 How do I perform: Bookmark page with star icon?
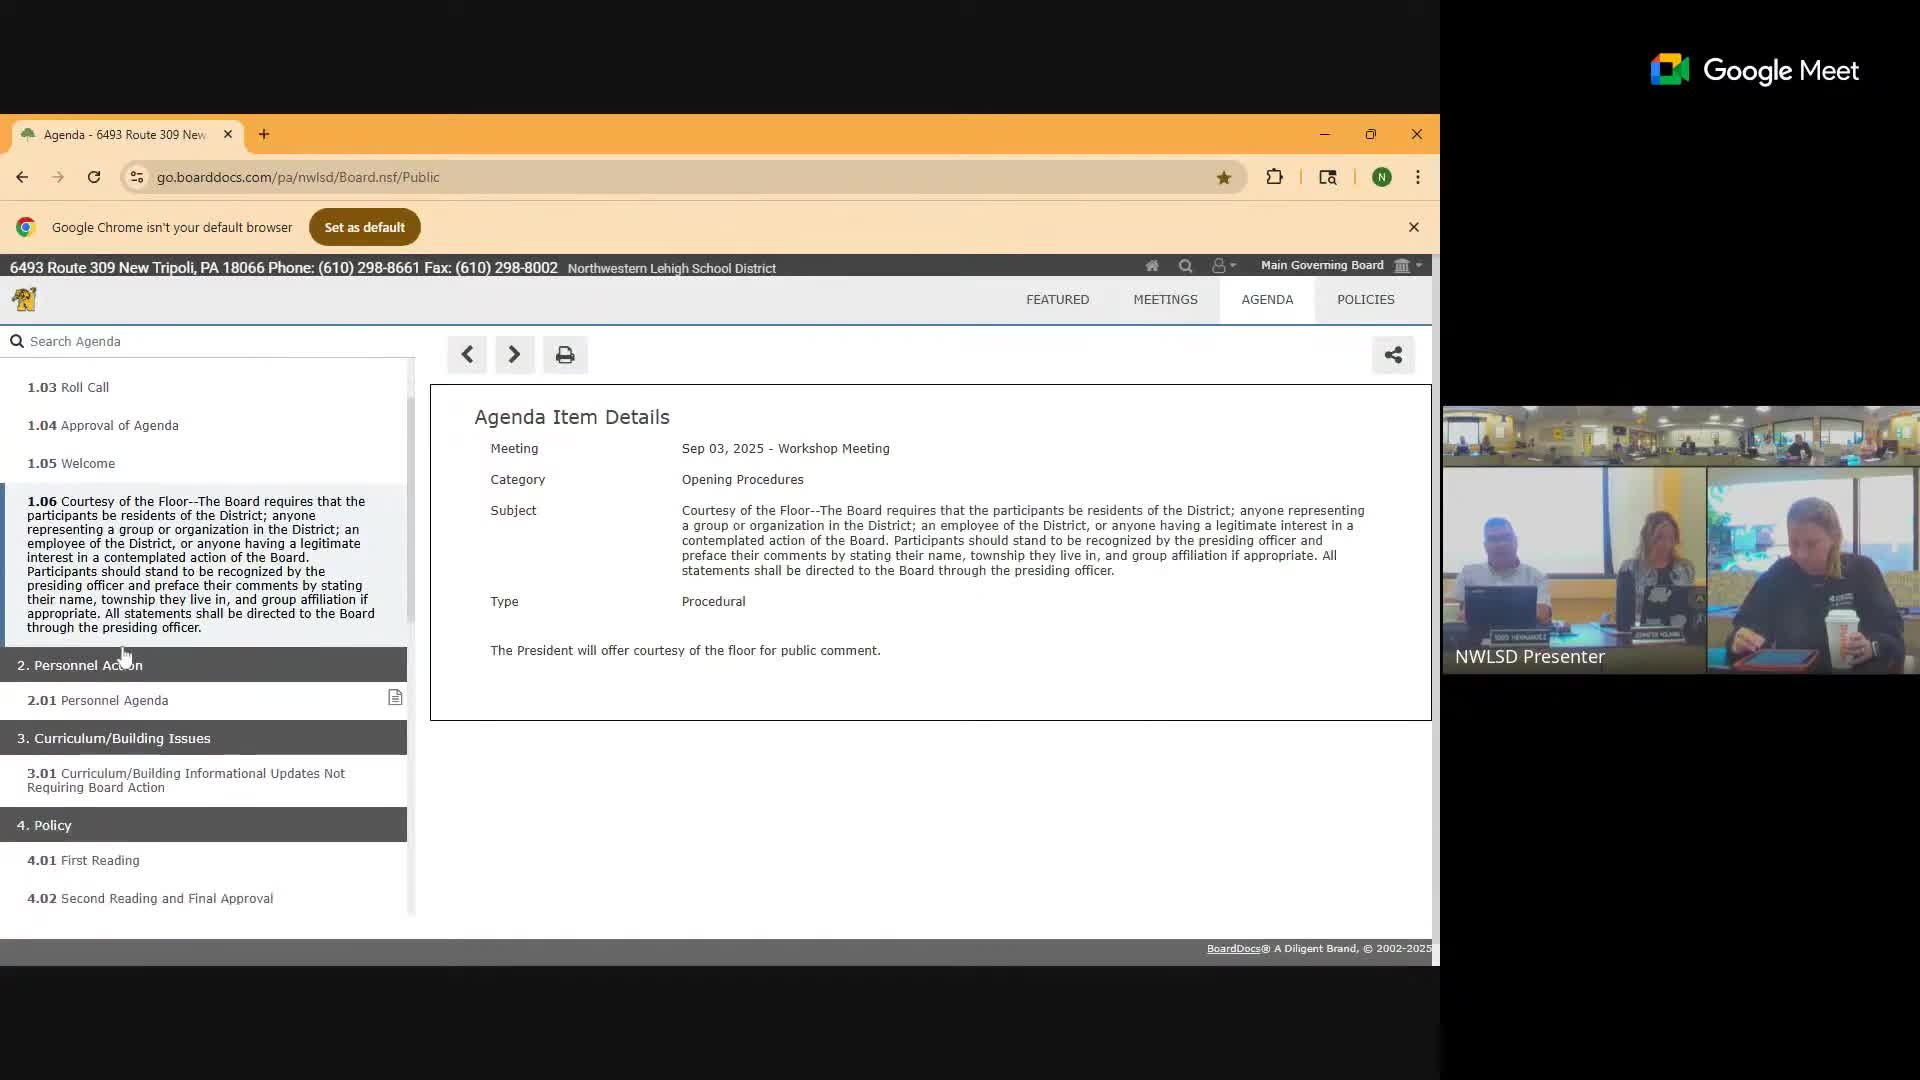coord(1223,177)
